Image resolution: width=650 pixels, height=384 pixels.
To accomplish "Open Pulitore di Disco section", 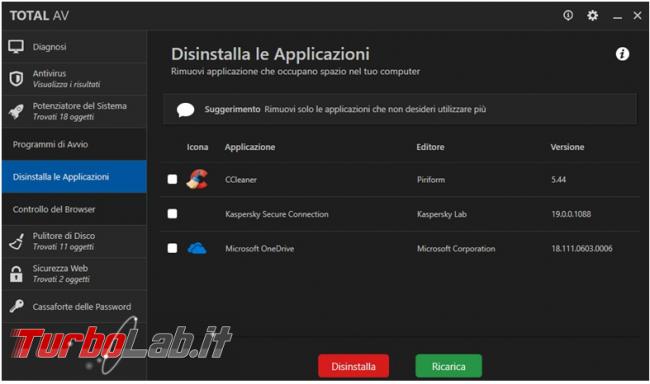I will click(x=74, y=241).
